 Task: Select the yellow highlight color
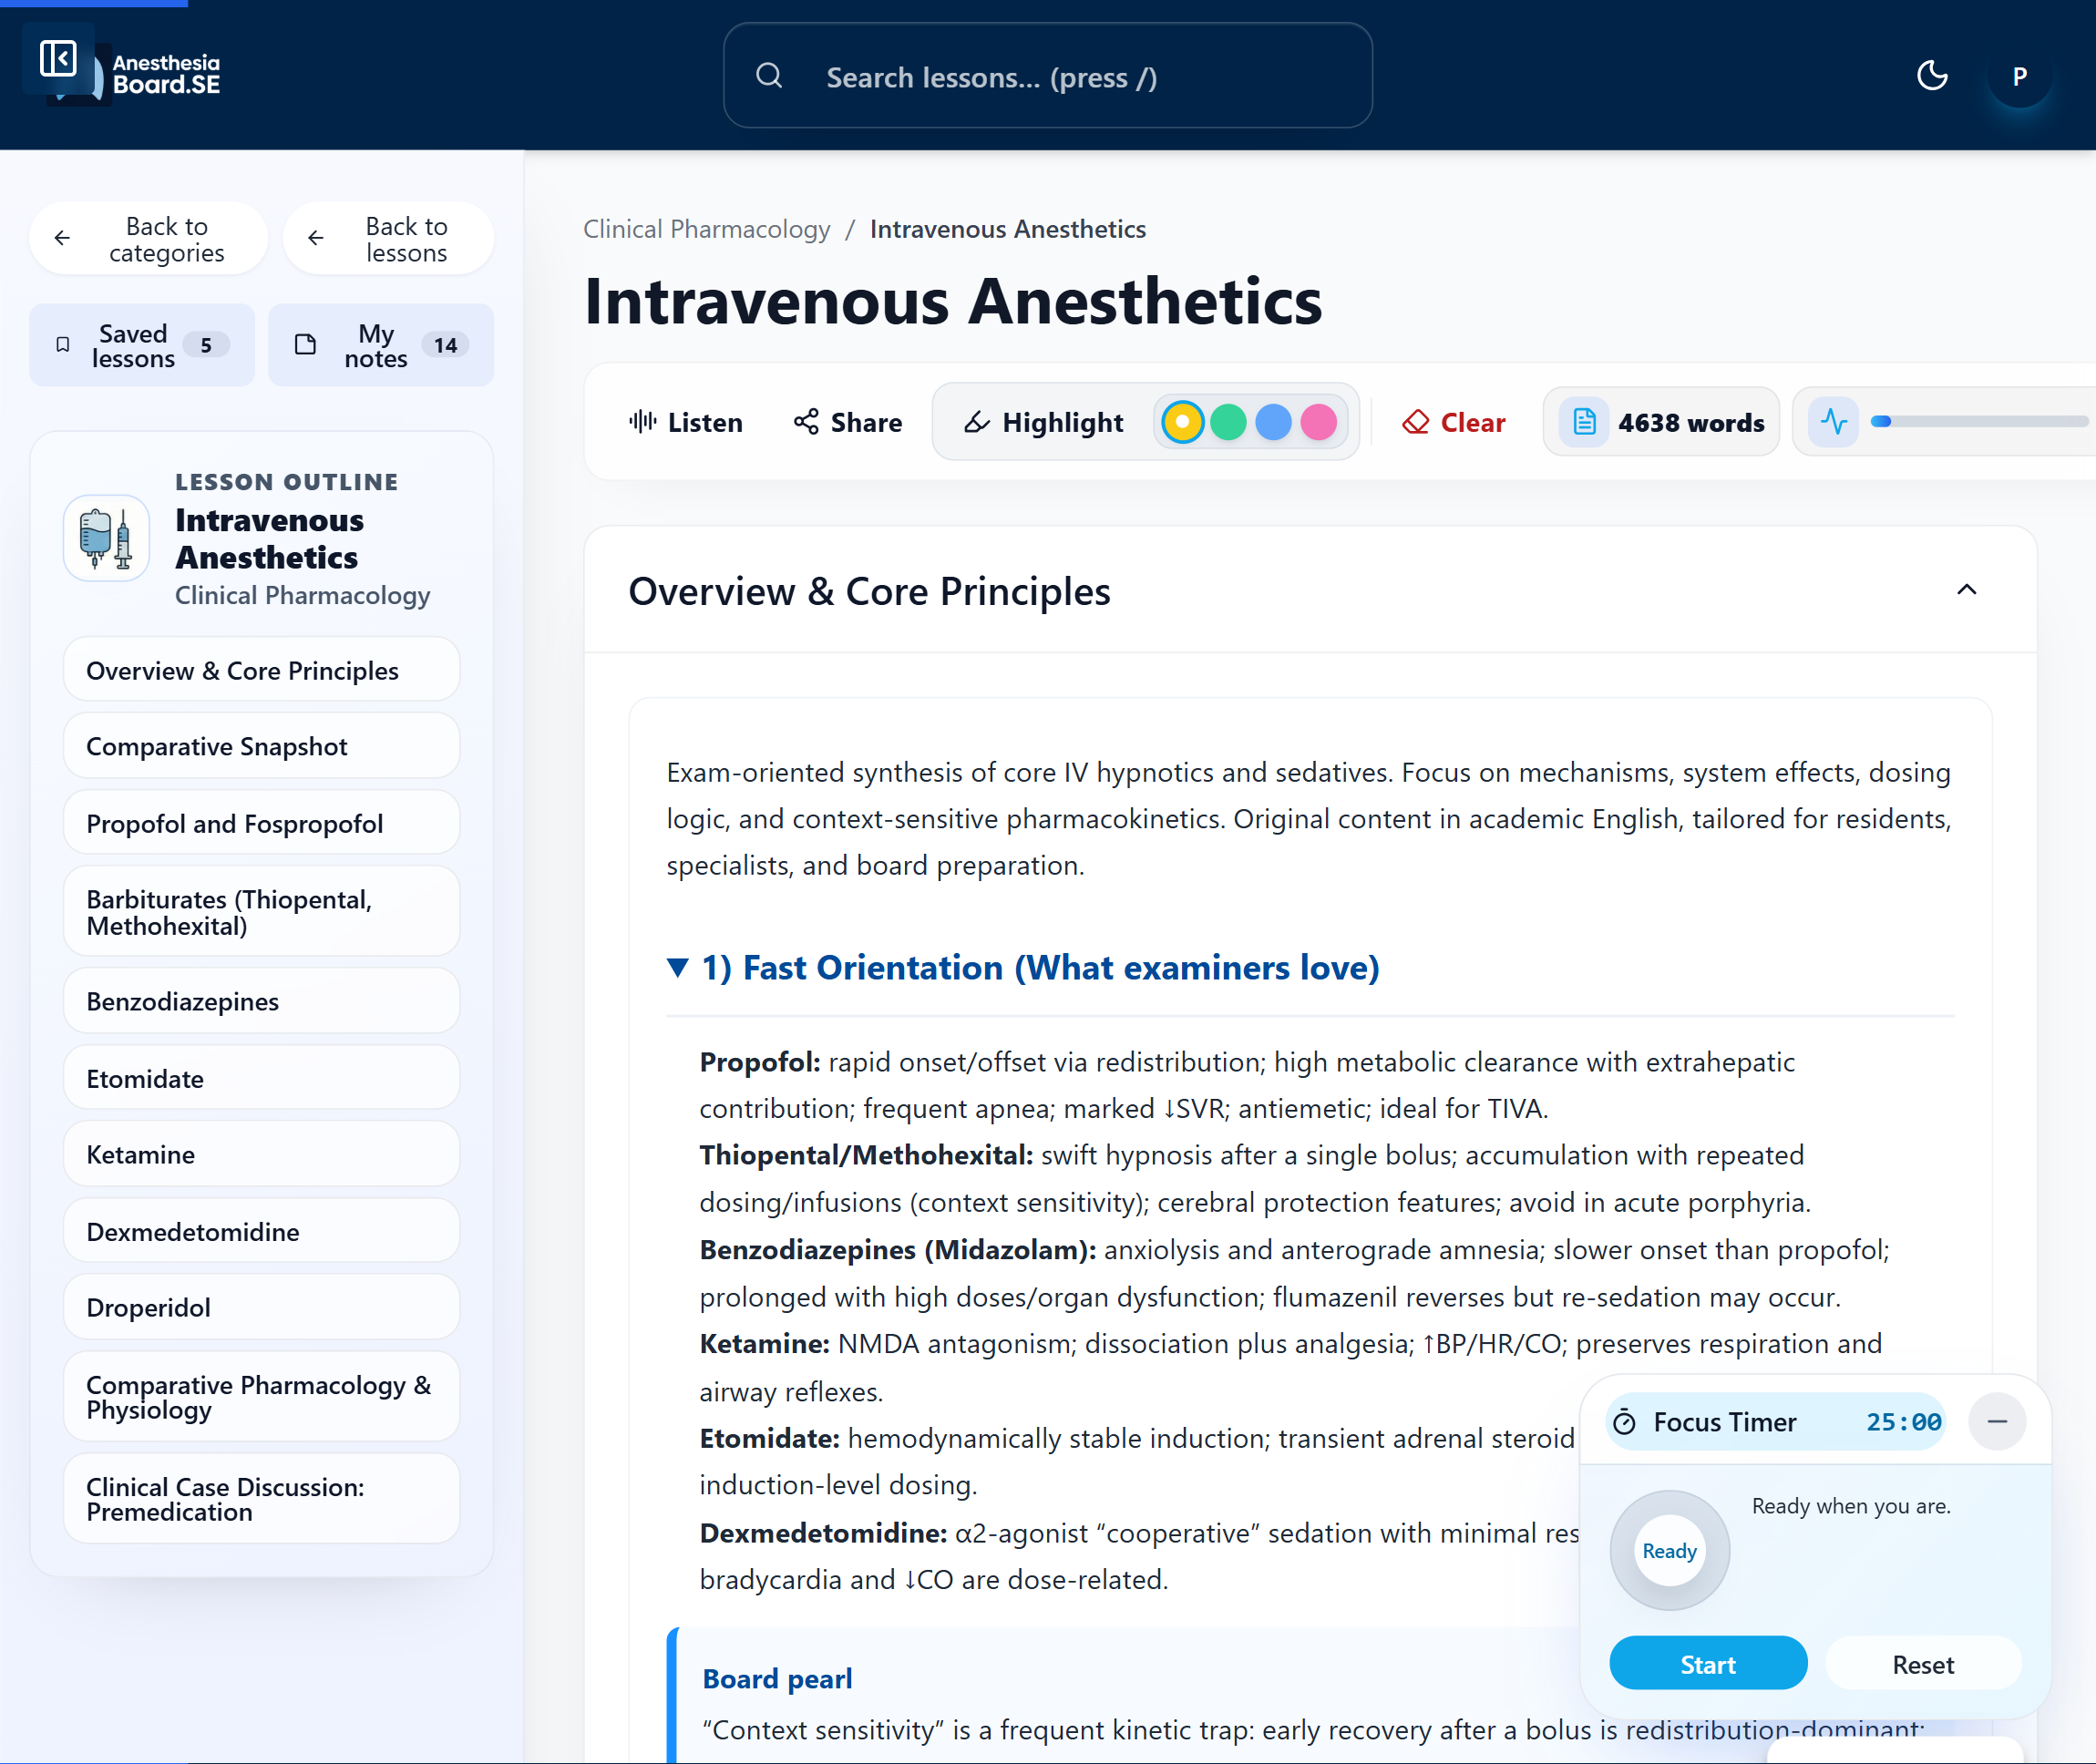click(1182, 422)
